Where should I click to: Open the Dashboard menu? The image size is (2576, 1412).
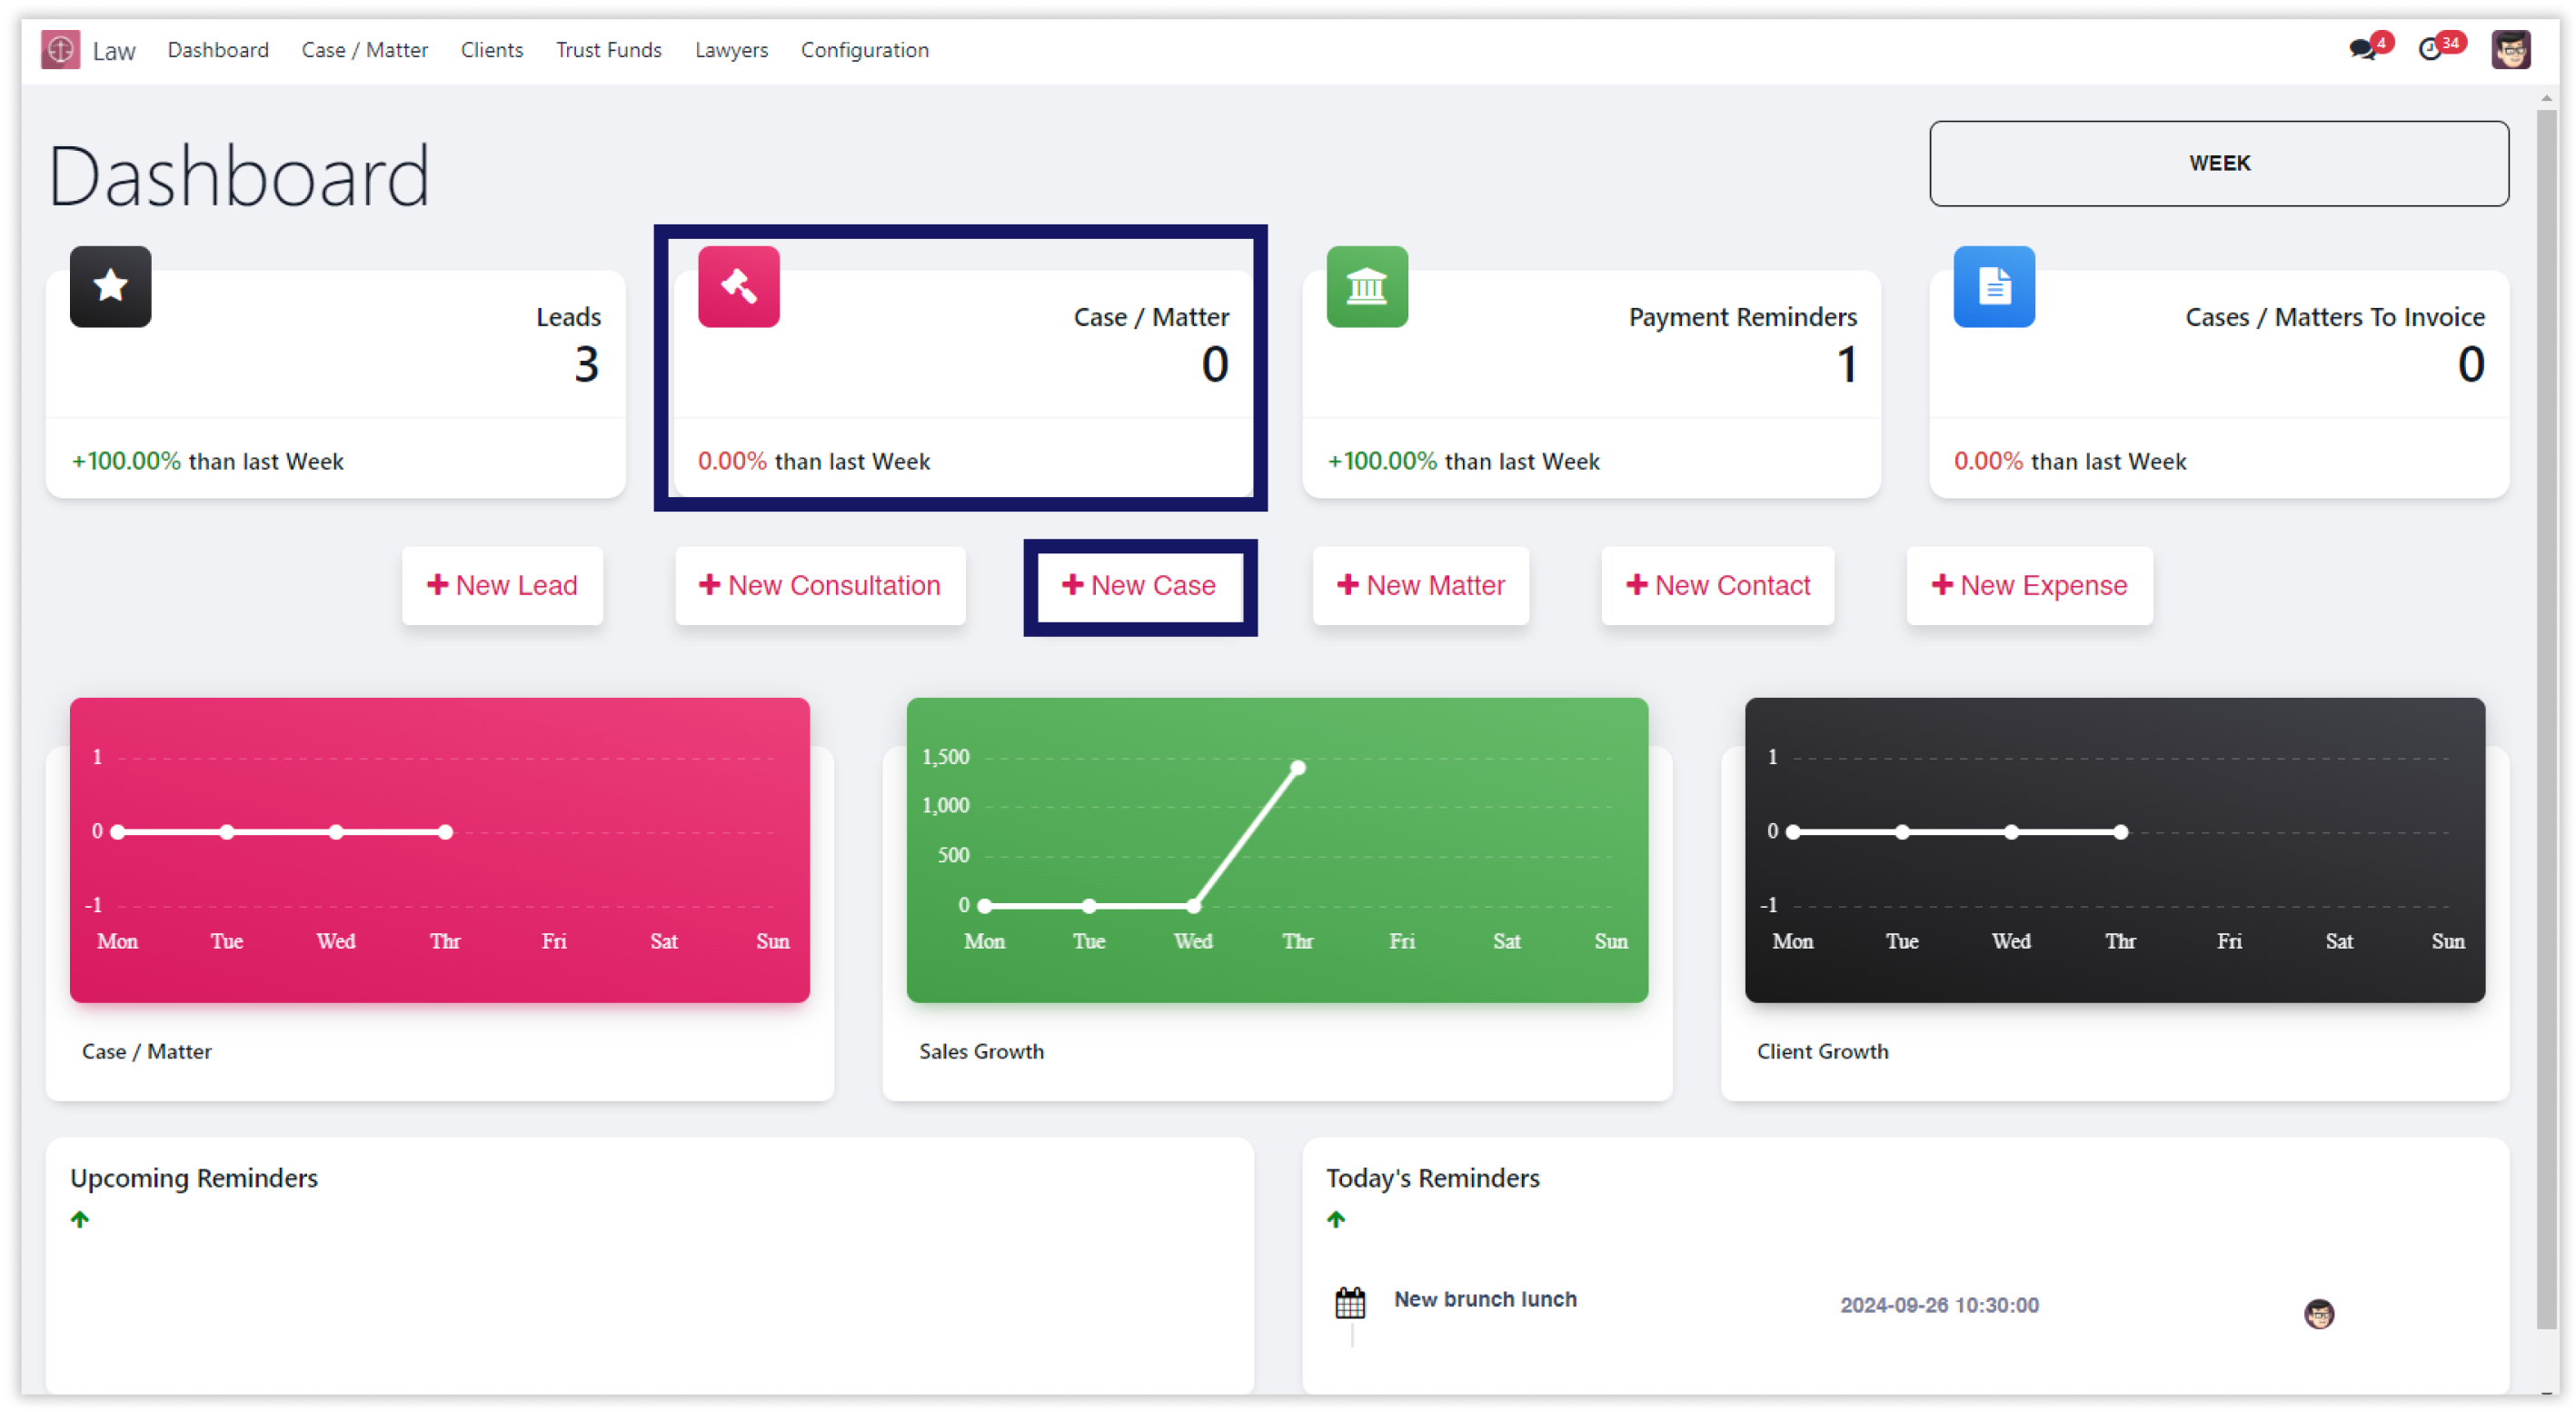pyautogui.click(x=218, y=49)
